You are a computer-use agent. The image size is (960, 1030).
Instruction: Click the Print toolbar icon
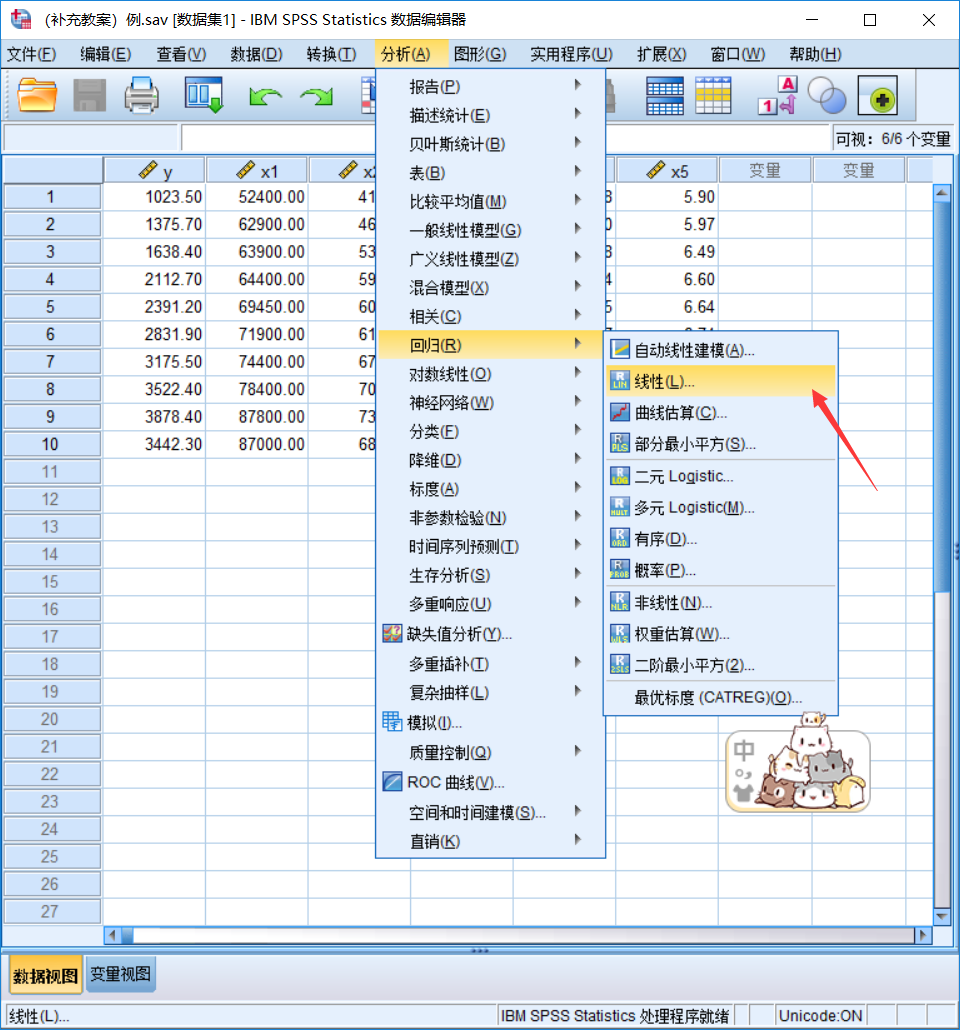pyautogui.click(x=142, y=95)
